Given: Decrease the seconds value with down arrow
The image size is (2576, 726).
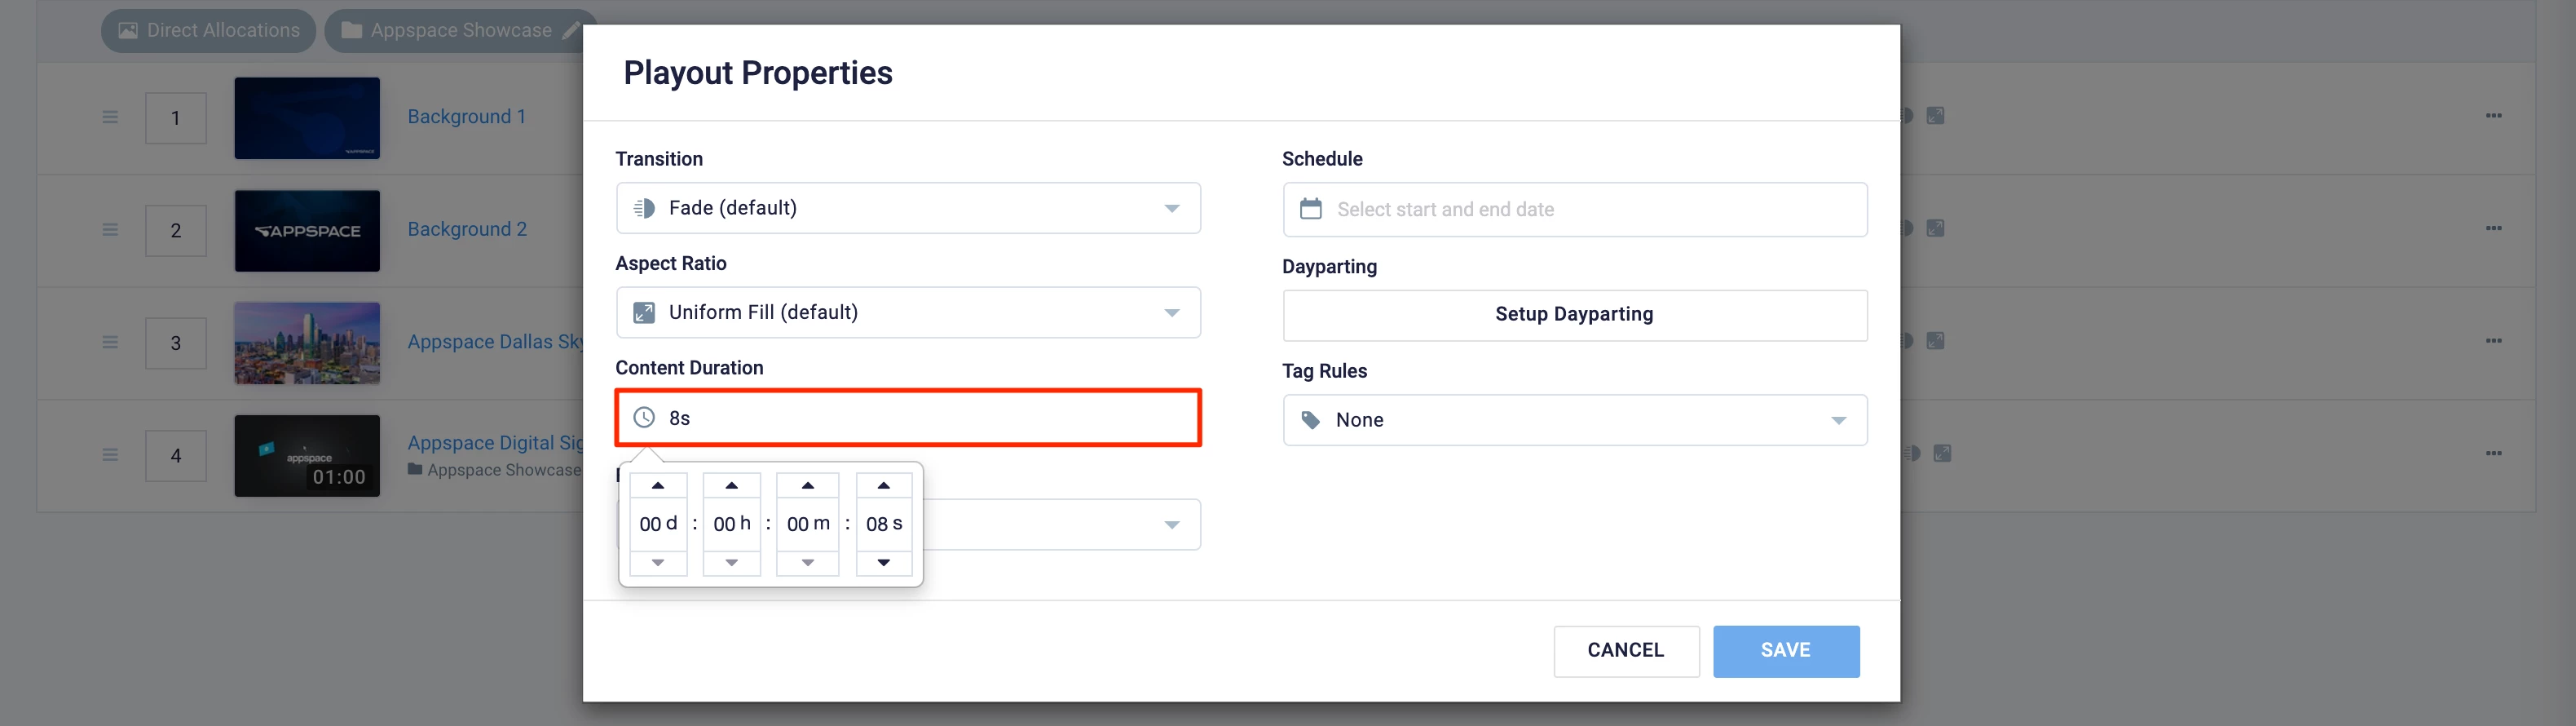Looking at the screenshot, I should (x=883, y=563).
